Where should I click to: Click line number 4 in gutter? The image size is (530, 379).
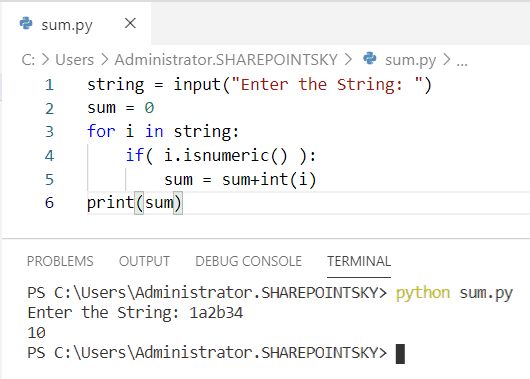coord(49,156)
